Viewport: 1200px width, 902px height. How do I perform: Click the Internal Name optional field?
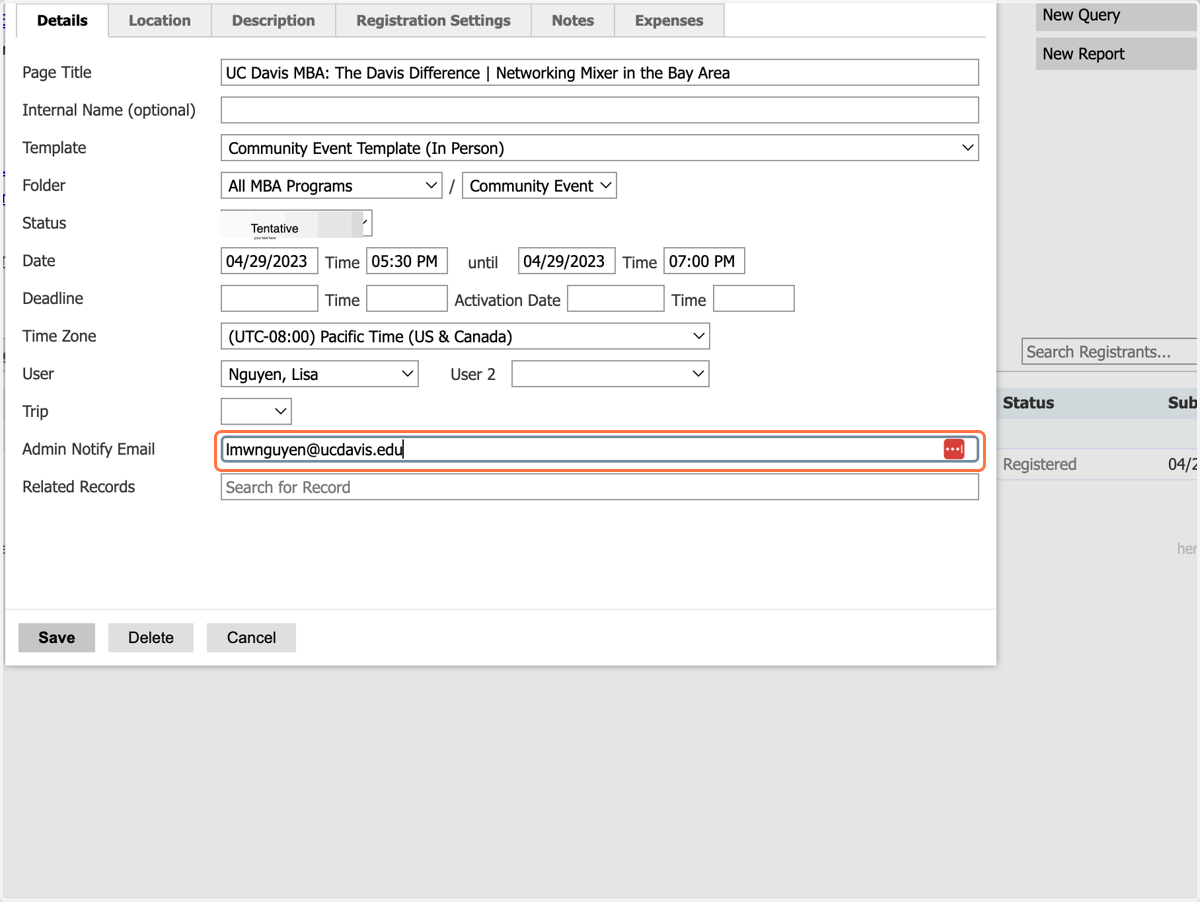pyautogui.click(x=599, y=110)
